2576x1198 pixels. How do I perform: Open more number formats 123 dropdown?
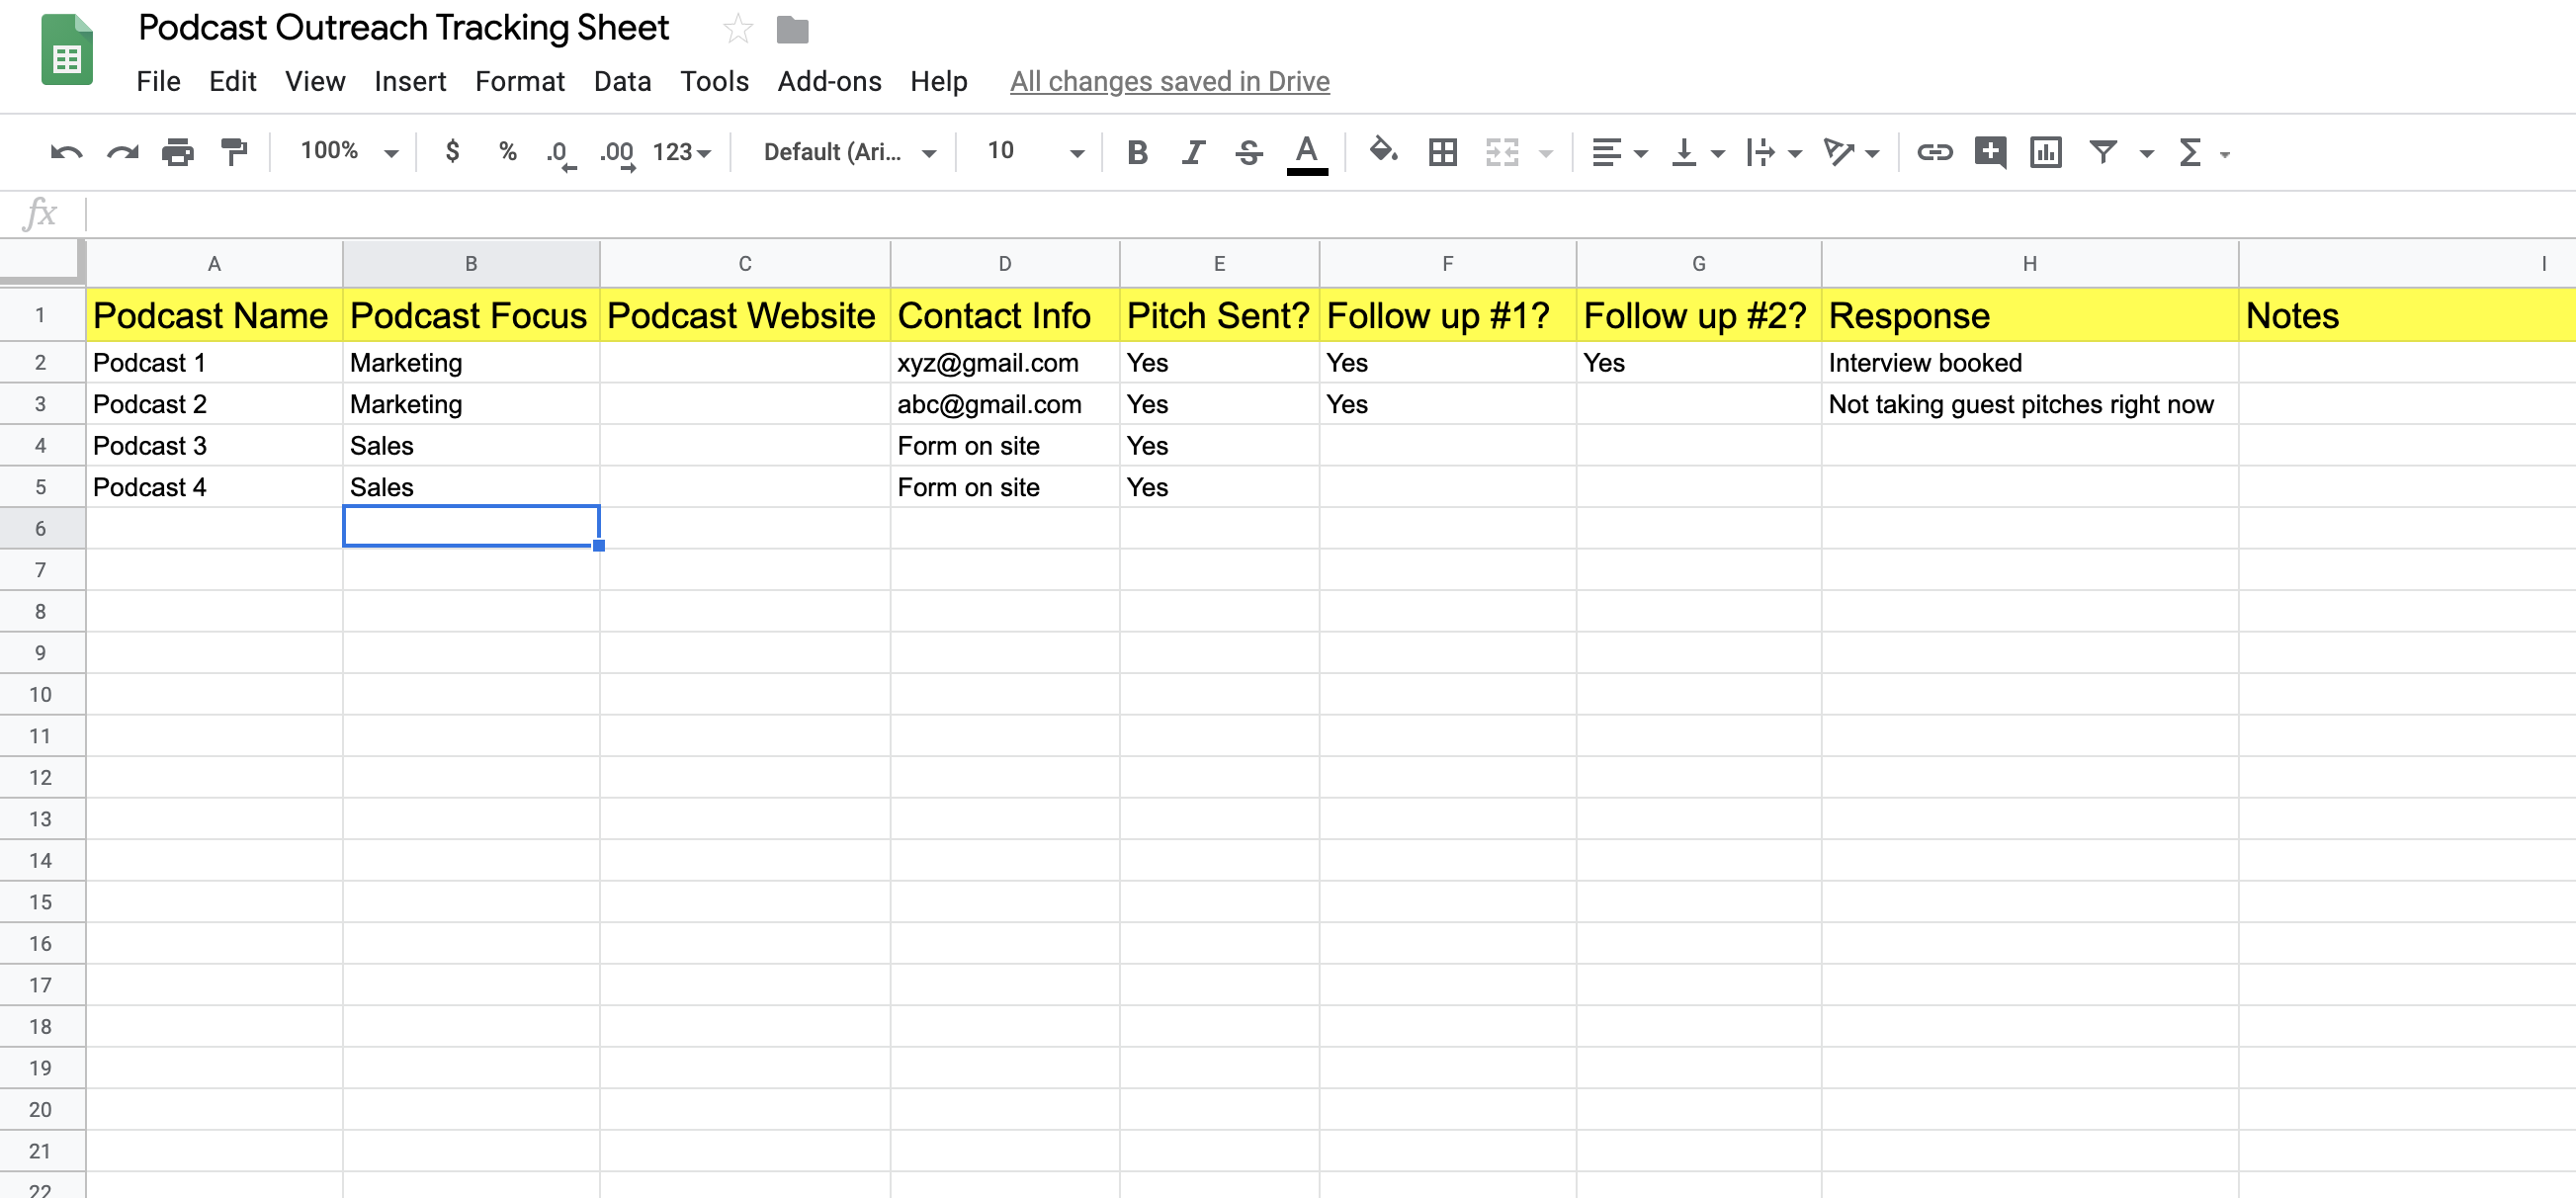point(681,152)
